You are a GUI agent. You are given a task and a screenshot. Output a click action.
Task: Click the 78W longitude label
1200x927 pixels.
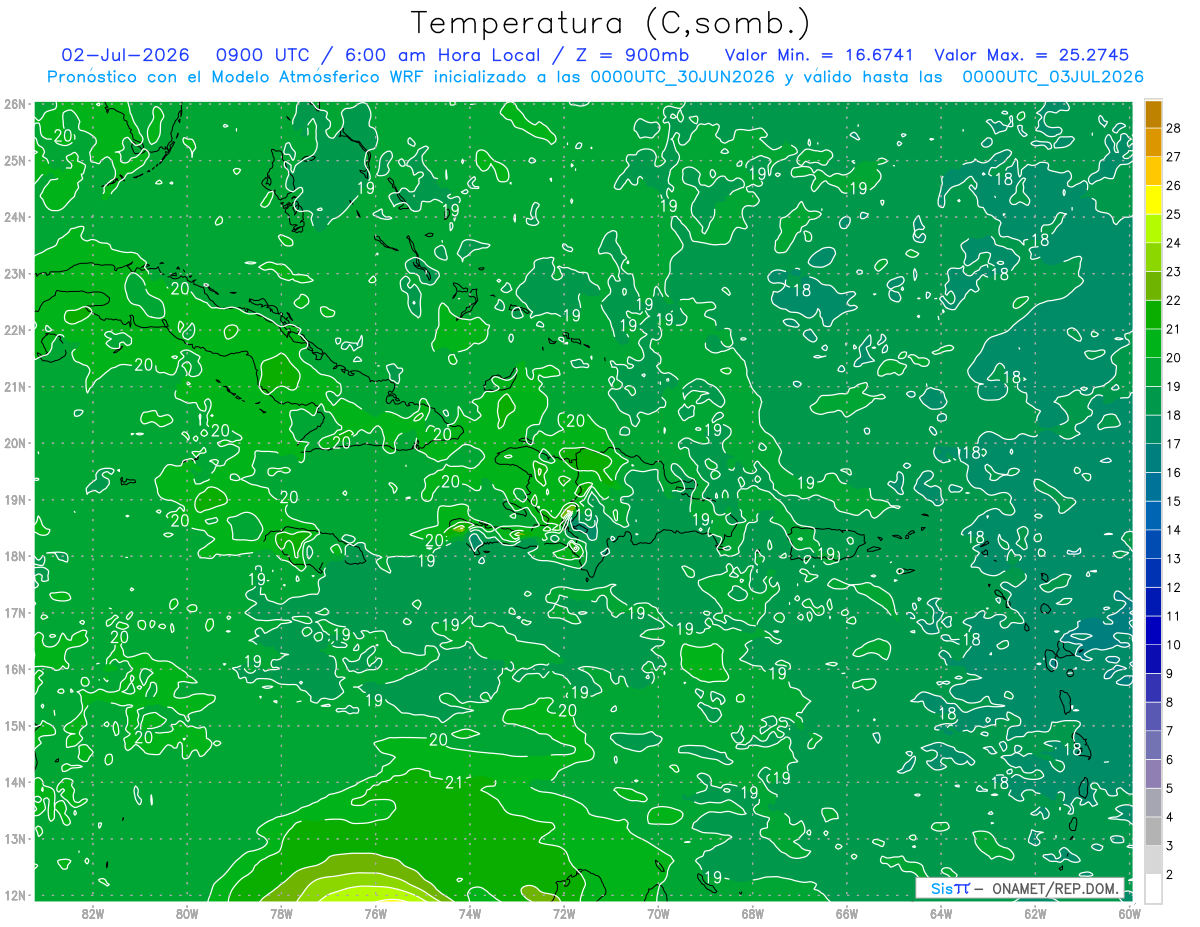coord(281,912)
